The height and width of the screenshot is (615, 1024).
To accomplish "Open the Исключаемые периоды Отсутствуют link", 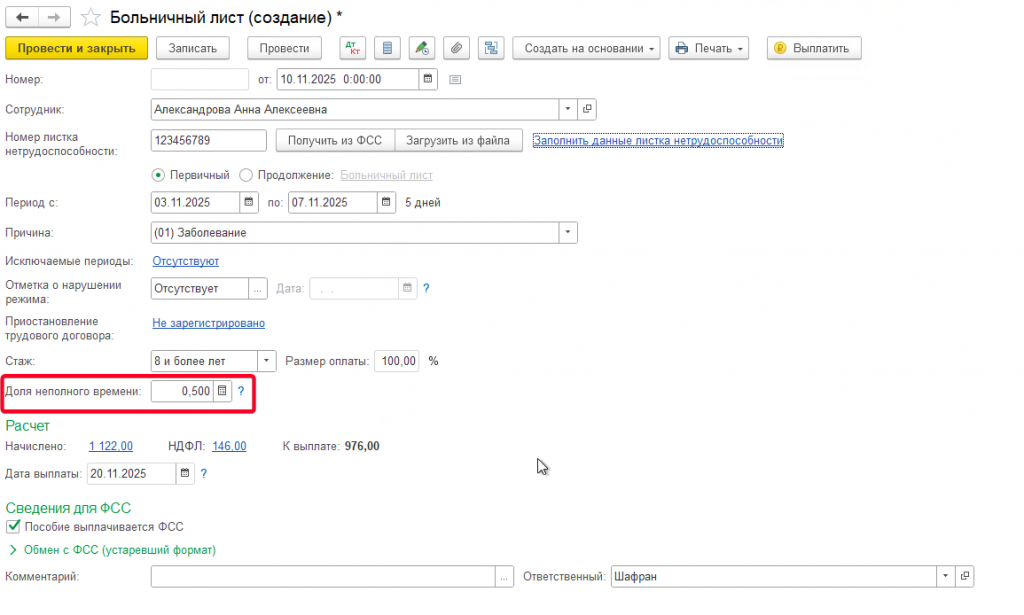I will click(x=185, y=261).
